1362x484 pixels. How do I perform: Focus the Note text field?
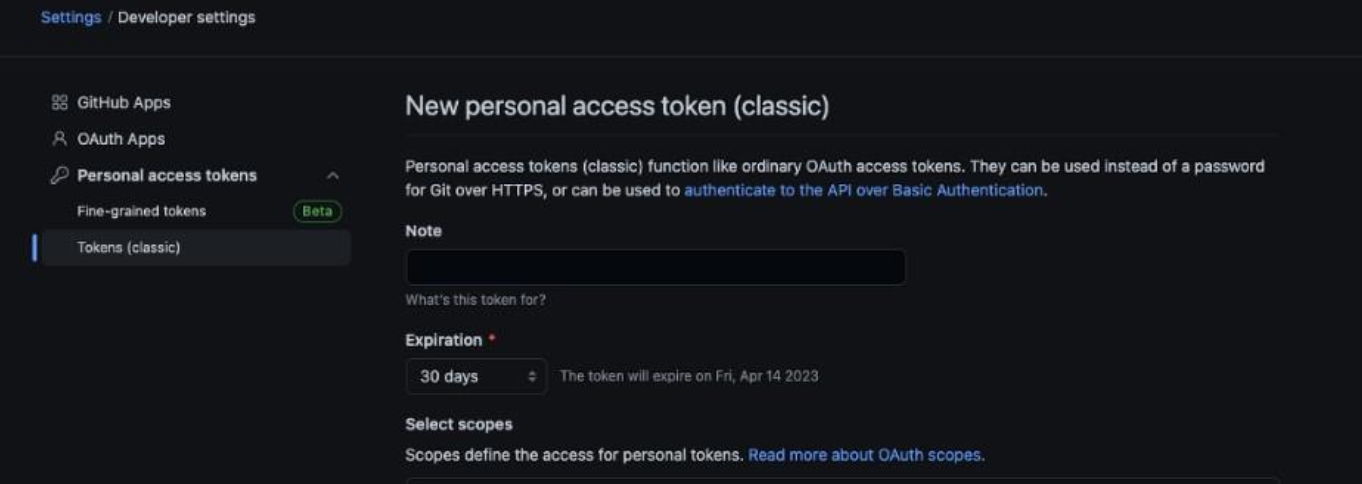point(656,267)
